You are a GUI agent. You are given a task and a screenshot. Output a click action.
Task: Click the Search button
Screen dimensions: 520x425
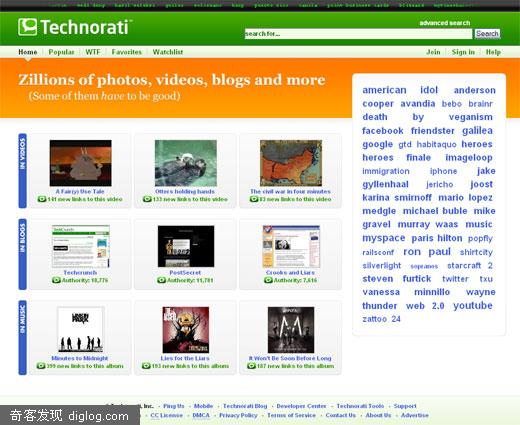[x=487, y=34]
